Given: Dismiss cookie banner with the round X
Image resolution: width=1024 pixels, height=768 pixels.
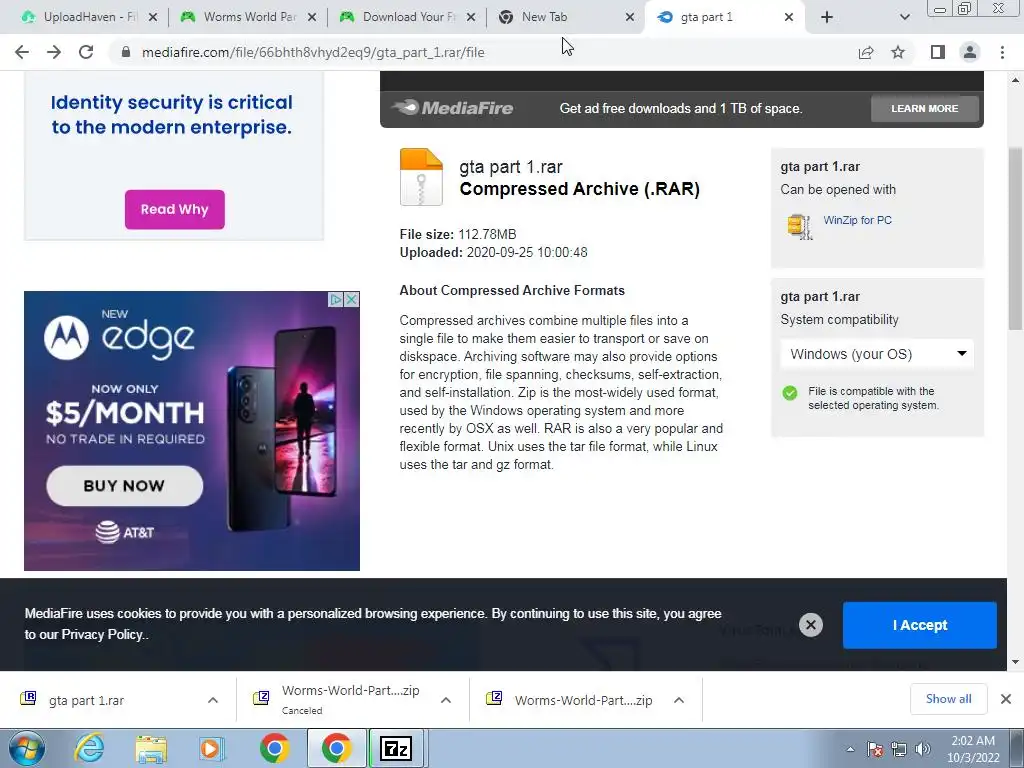Looking at the screenshot, I should [810, 625].
